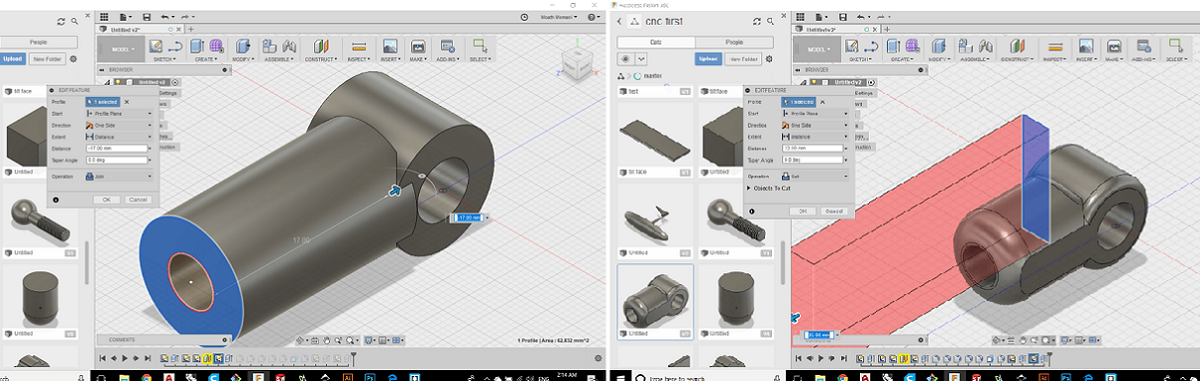
Task: Open Add-Ins scripts tool in left window
Action: click(x=447, y=45)
